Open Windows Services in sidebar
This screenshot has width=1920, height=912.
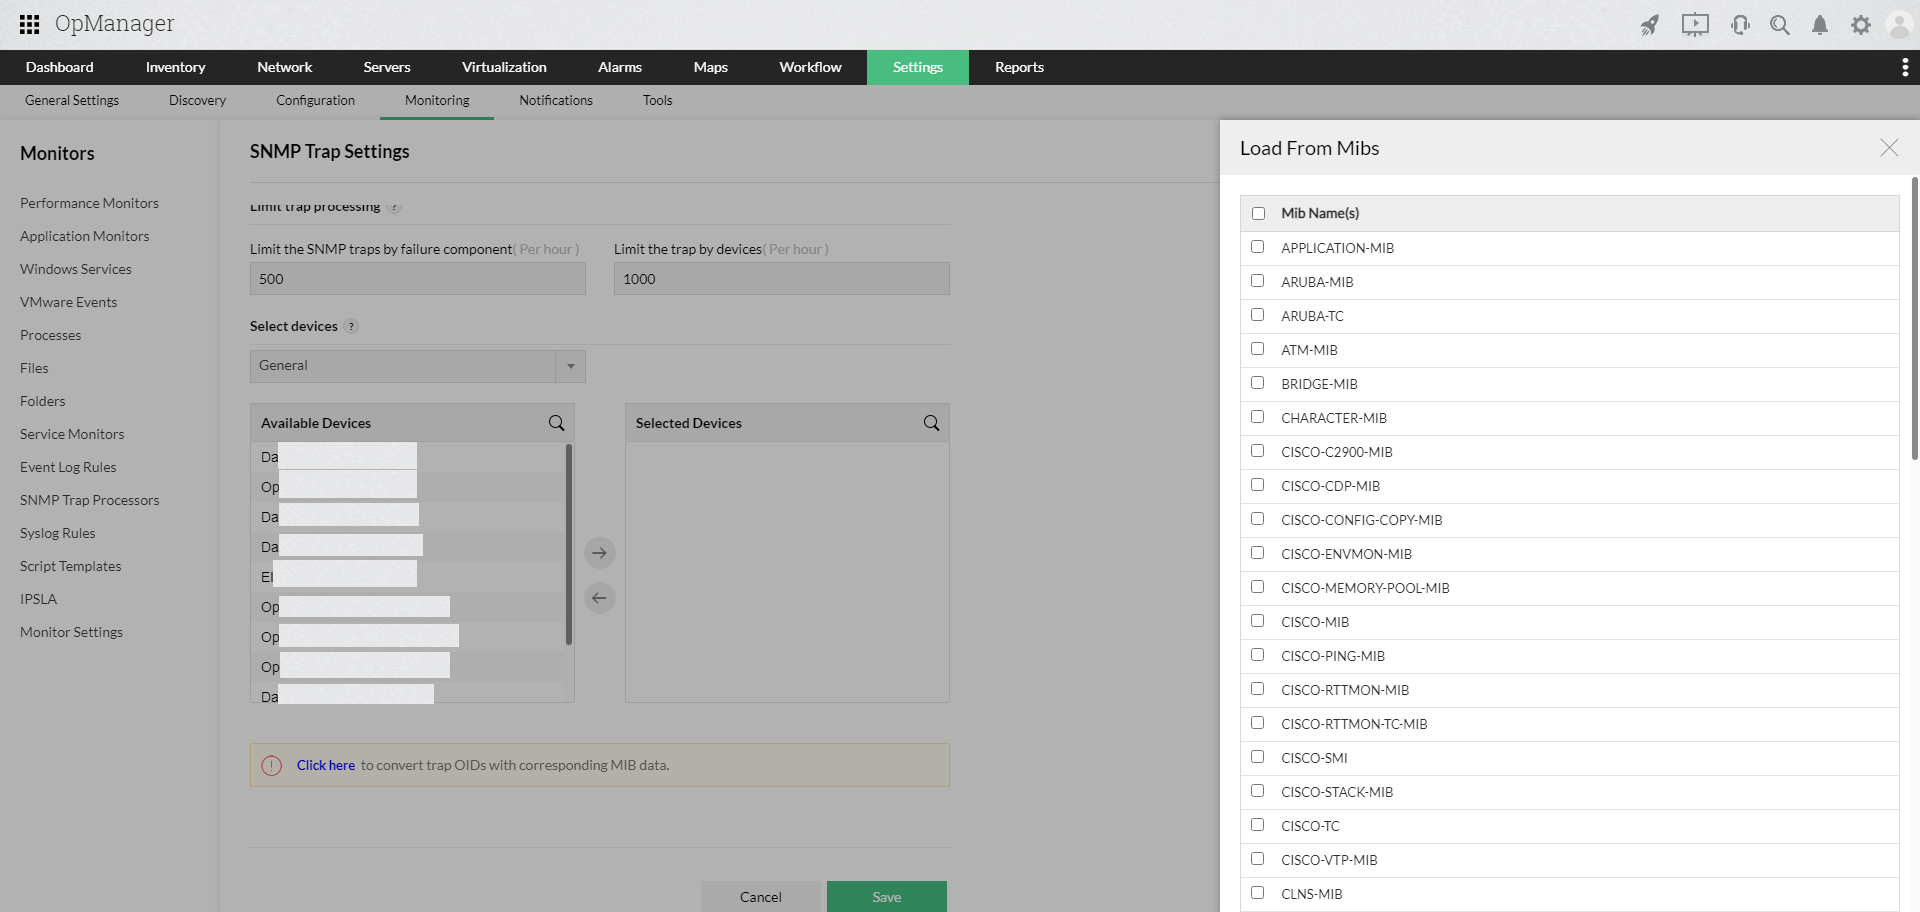tap(76, 269)
